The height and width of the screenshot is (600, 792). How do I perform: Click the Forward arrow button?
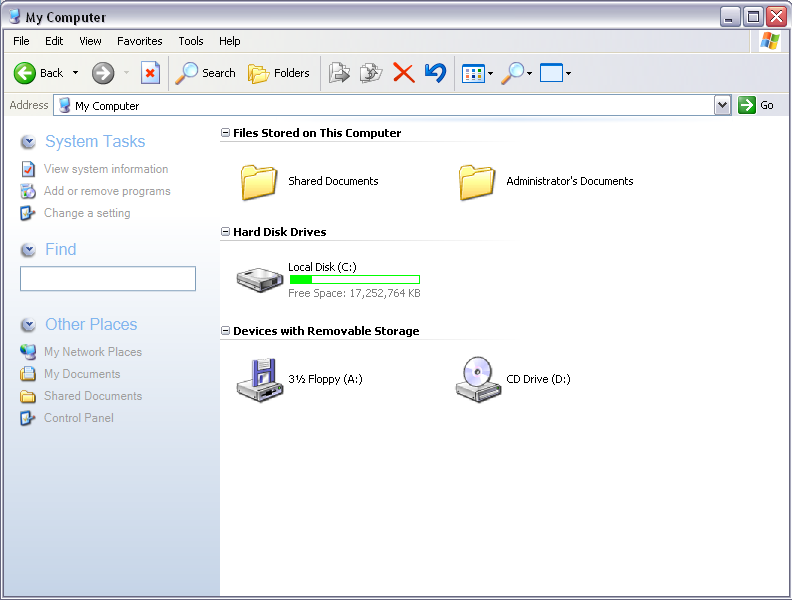[103, 73]
